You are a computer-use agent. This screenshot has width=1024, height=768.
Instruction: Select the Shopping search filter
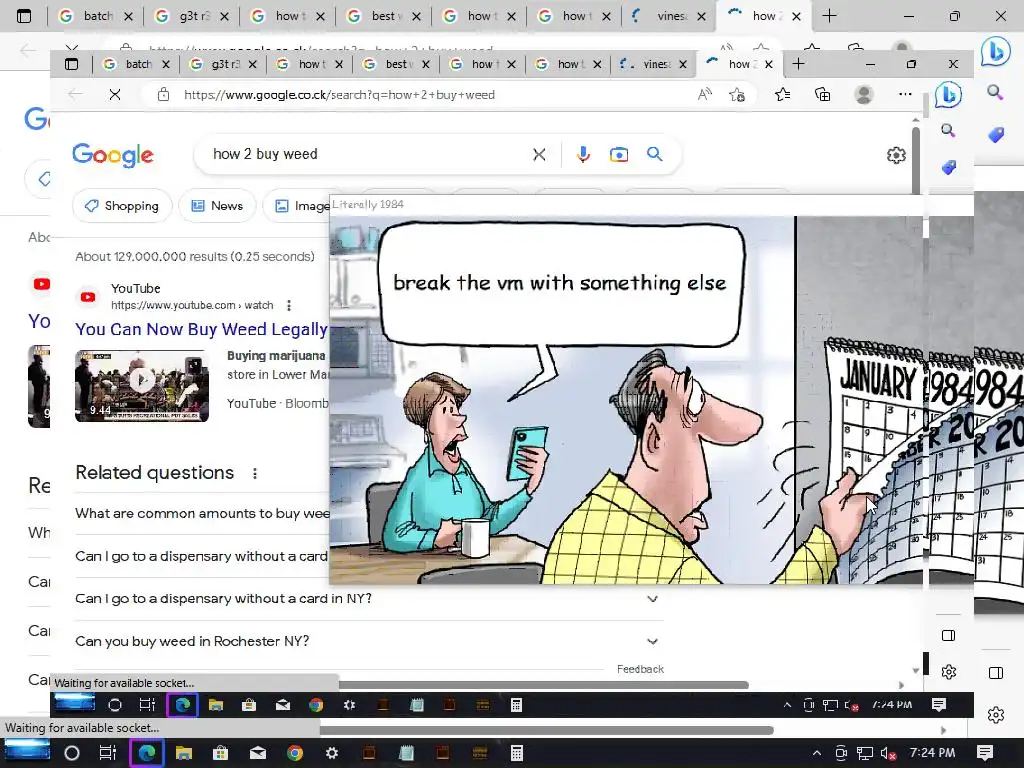click(122, 206)
